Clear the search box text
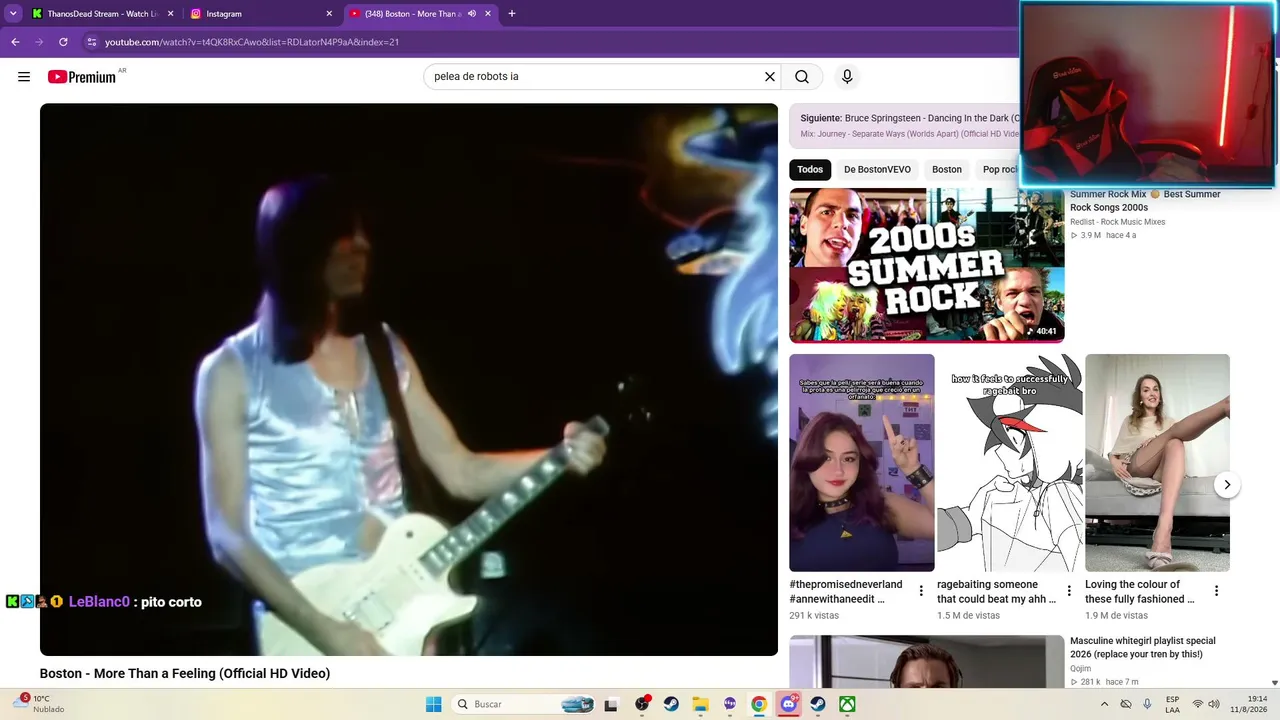Image resolution: width=1280 pixels, height=720 pixels. (x=770, y=77)
